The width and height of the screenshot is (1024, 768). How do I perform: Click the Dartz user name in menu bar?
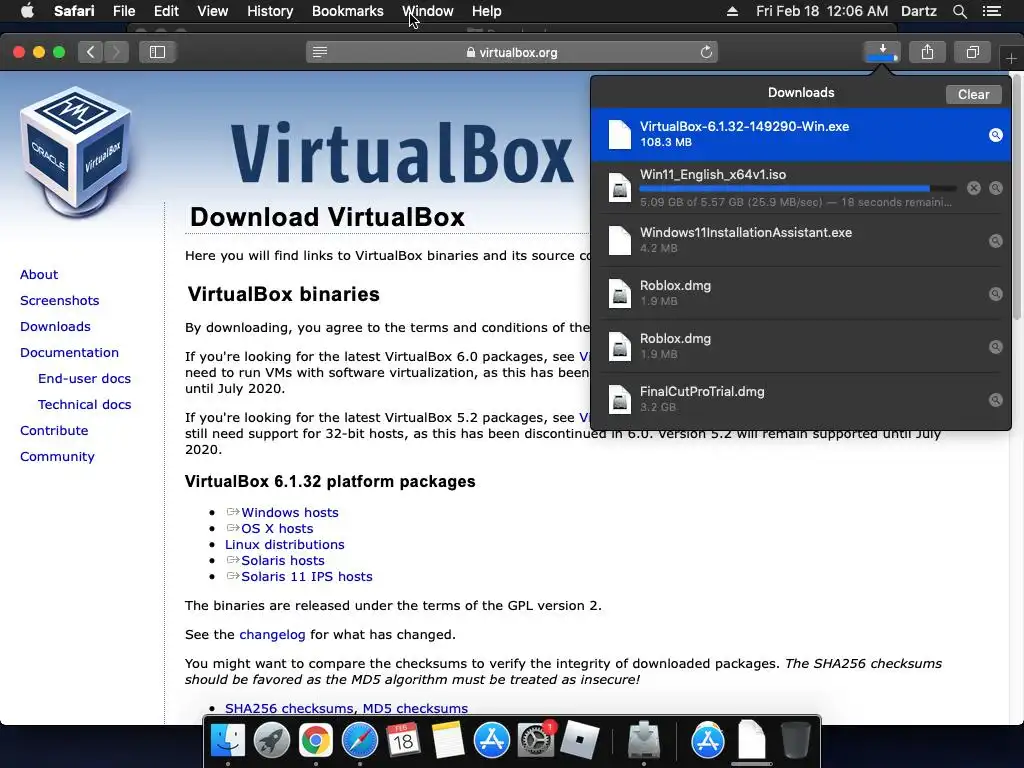coord(918,11)
